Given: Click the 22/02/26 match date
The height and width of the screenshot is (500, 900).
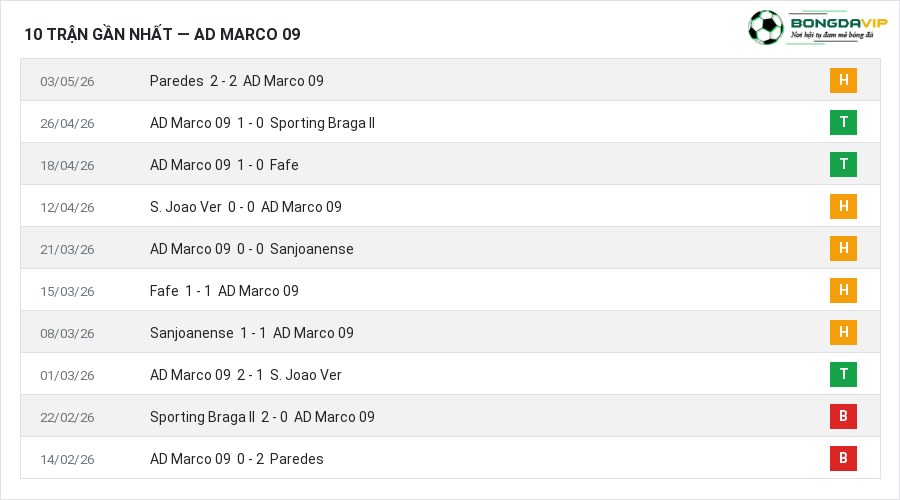Looking at the screenshot, I should [67, 417].
